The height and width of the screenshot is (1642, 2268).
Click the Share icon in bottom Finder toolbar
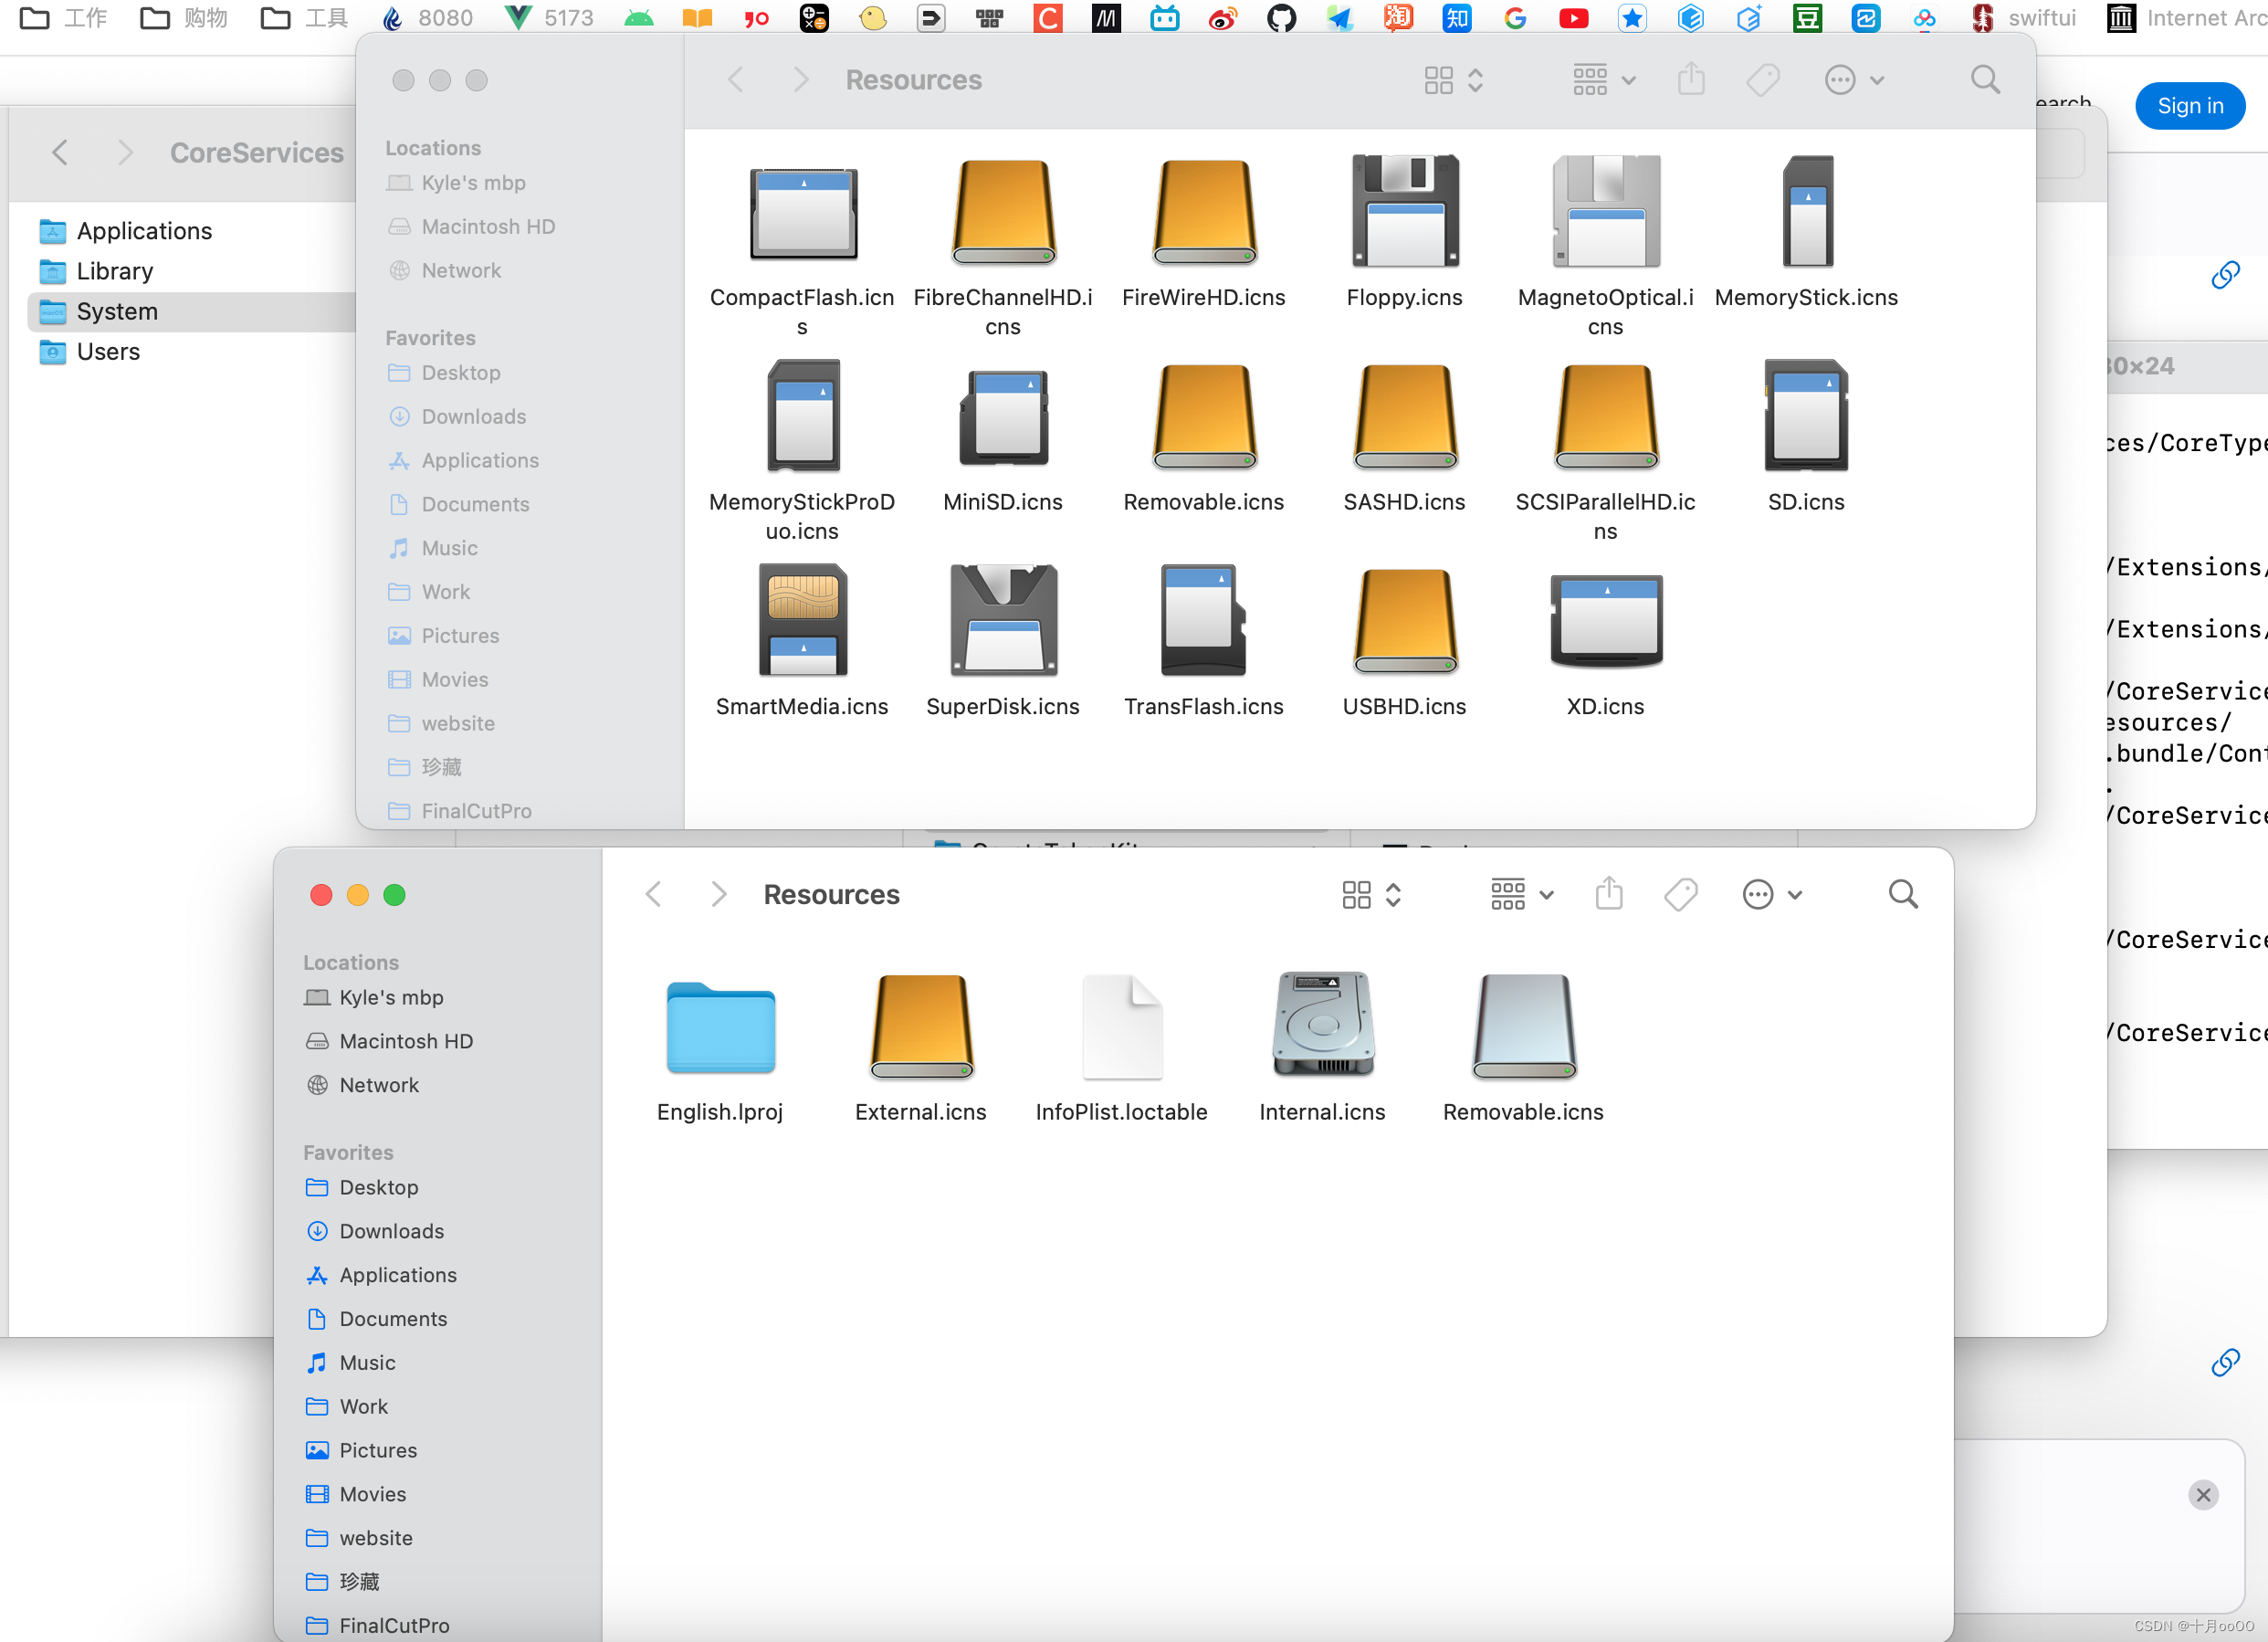coord(1608,893)
